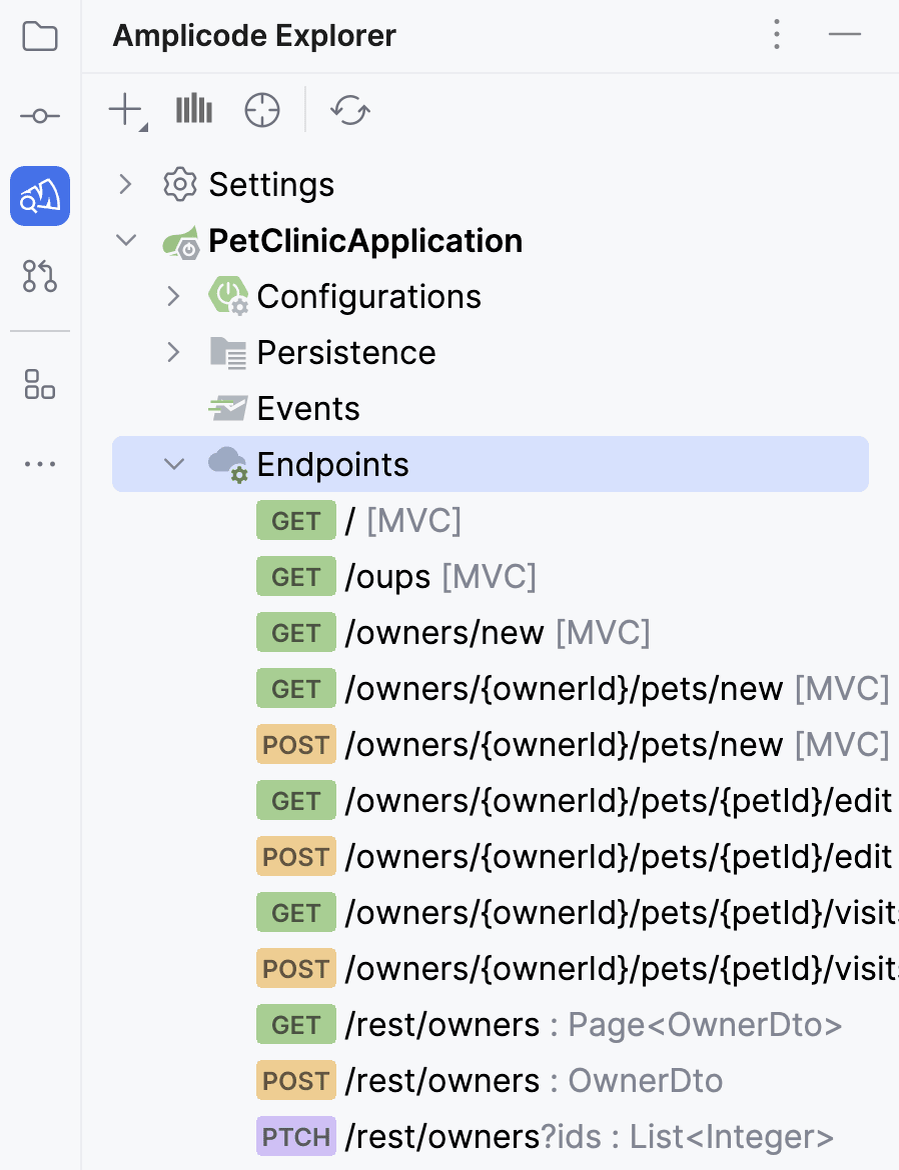
Task: Open the Pull Requests tool window
Action: 40,275
